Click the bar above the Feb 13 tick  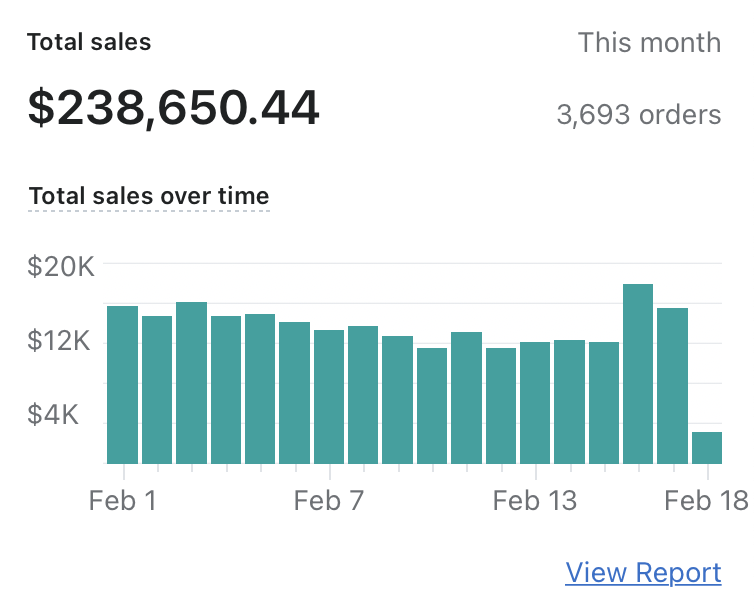coord(535,403)
